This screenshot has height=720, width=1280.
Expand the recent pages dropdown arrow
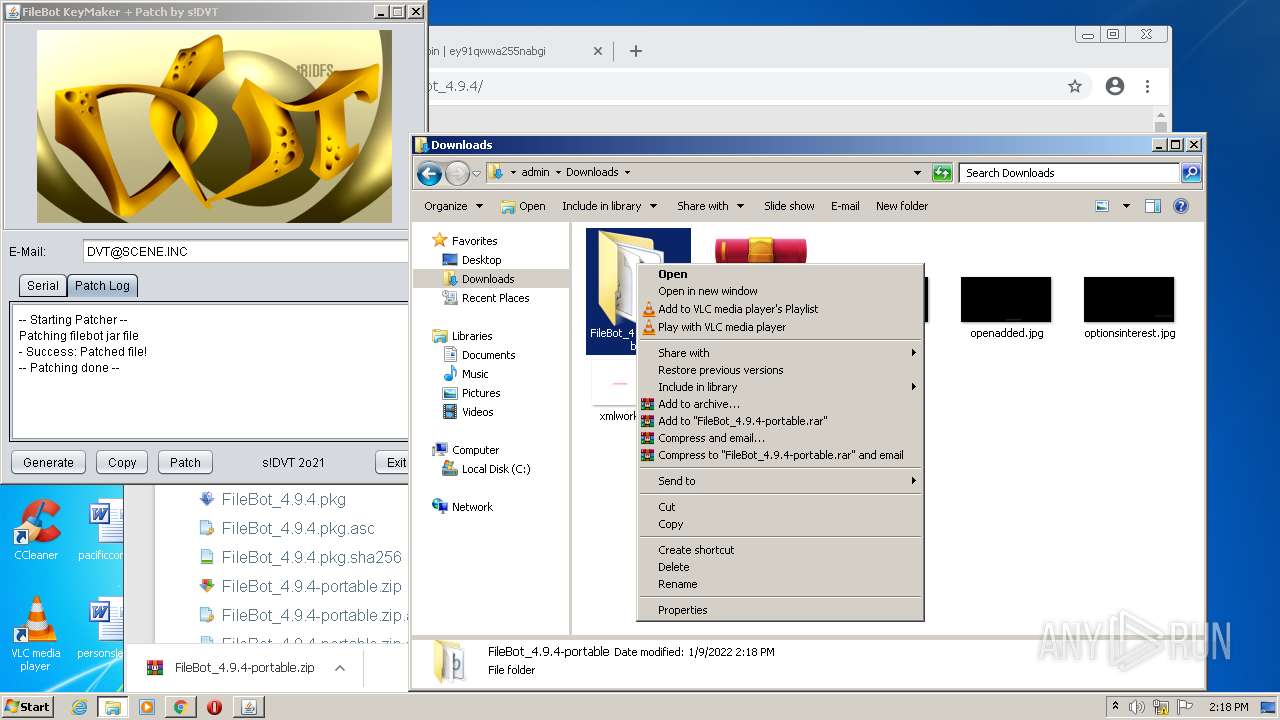476,173
